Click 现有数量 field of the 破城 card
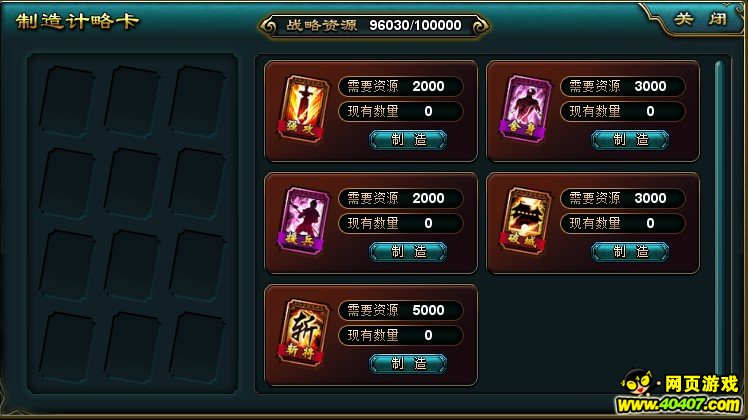This screenshot has height=420, width=748. point(623,223)
